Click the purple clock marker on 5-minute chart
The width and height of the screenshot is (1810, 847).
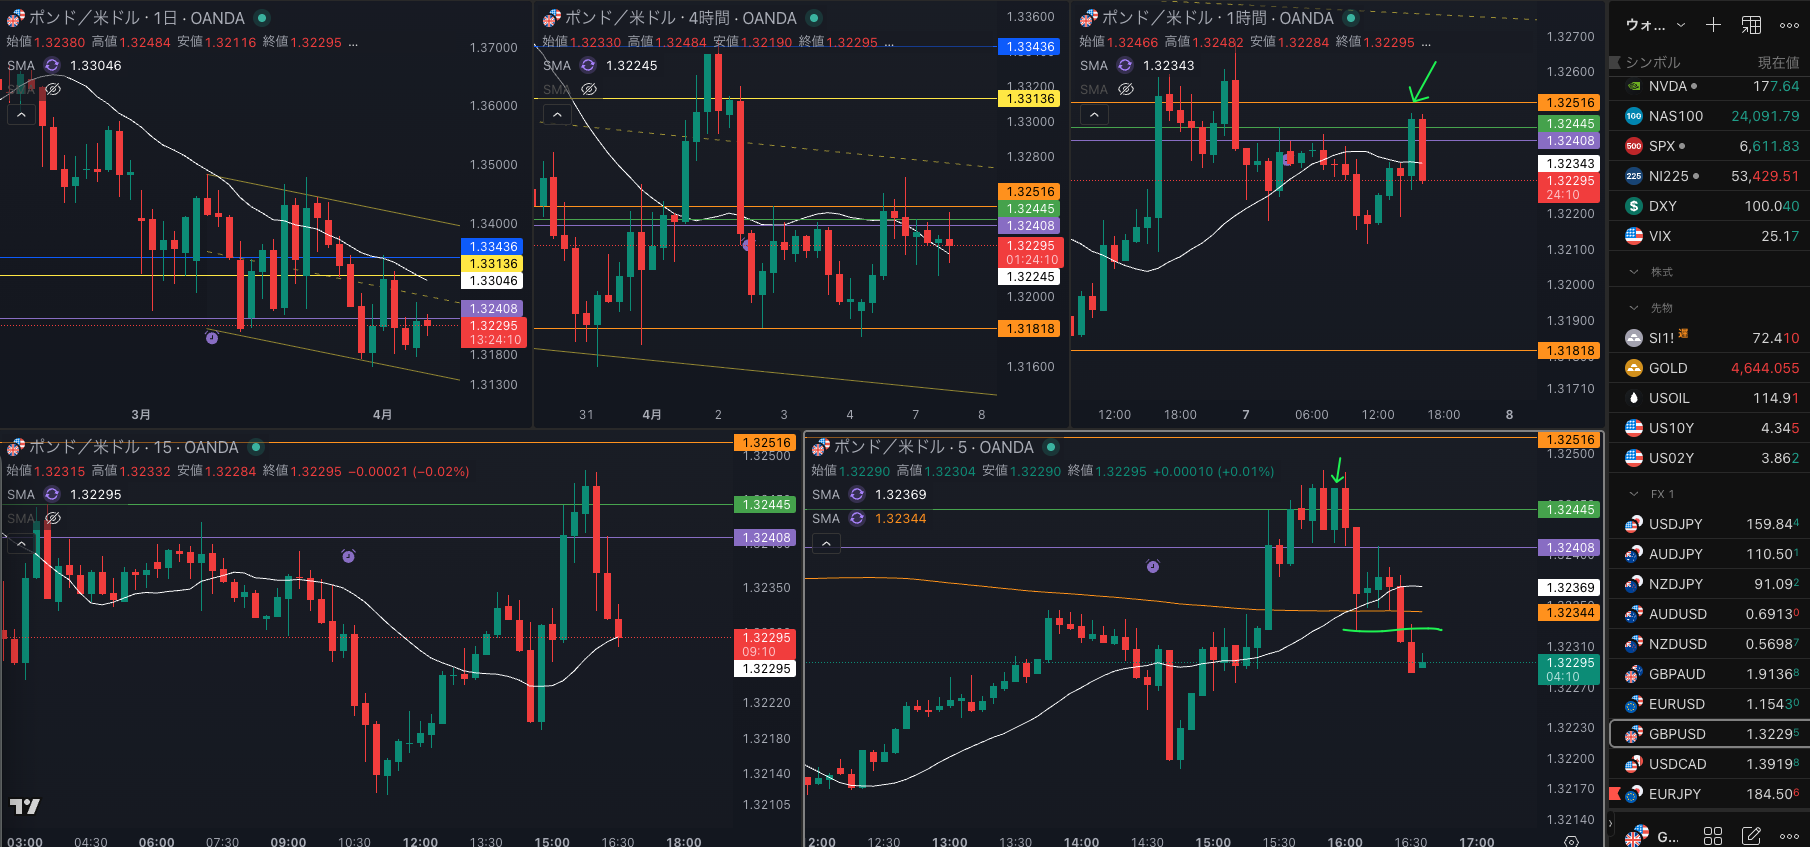[x=1152, y=567]
